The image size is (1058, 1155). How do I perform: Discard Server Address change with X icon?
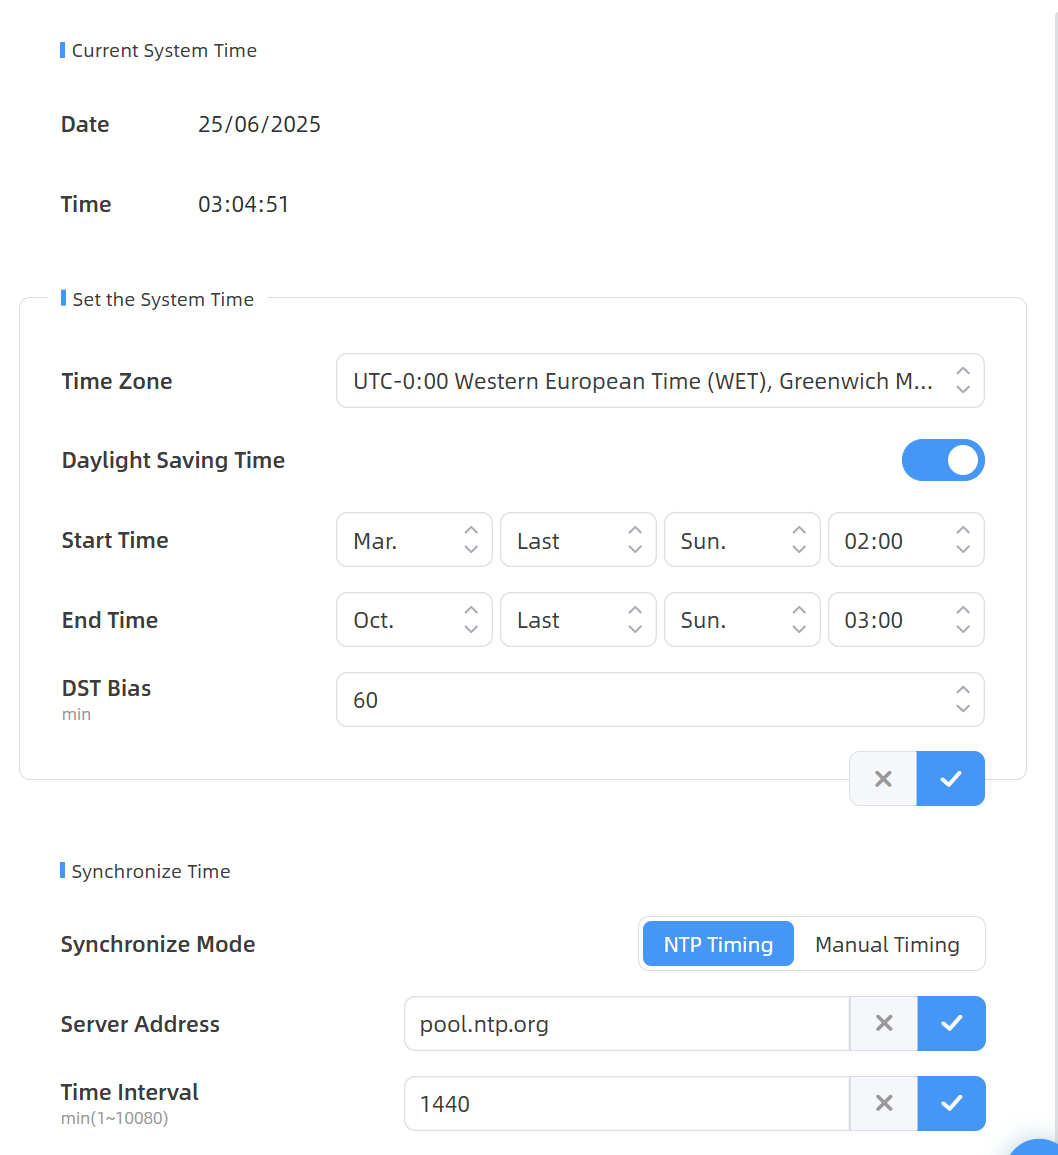pos(884,1023)
